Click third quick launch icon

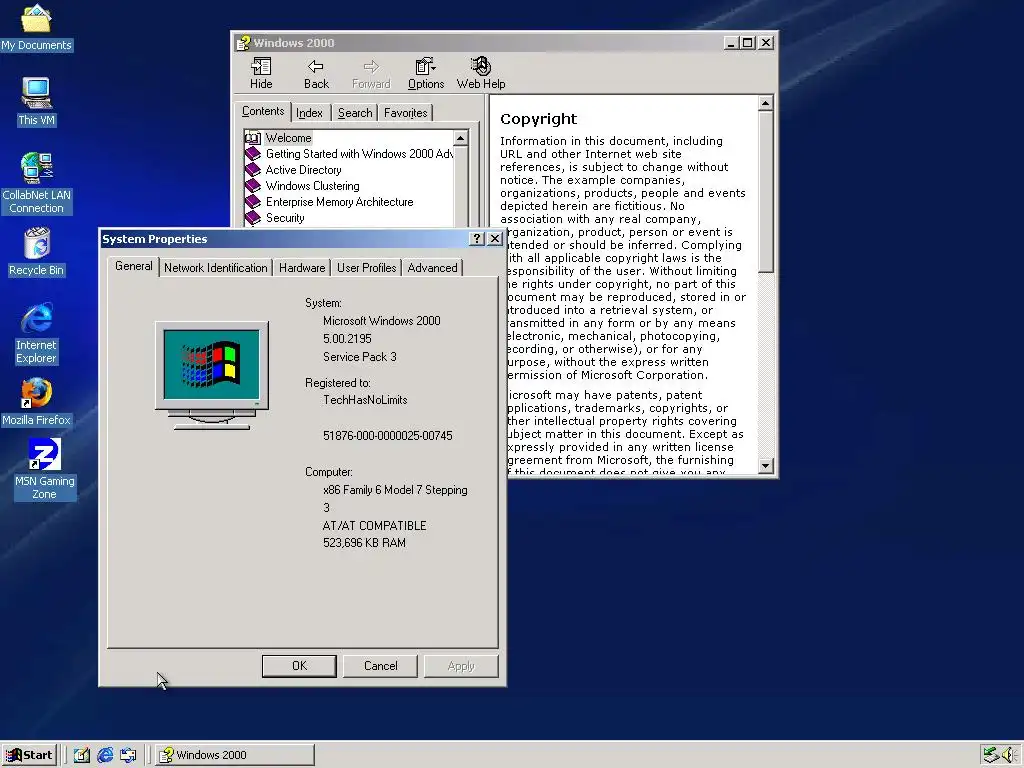point(128,755)
